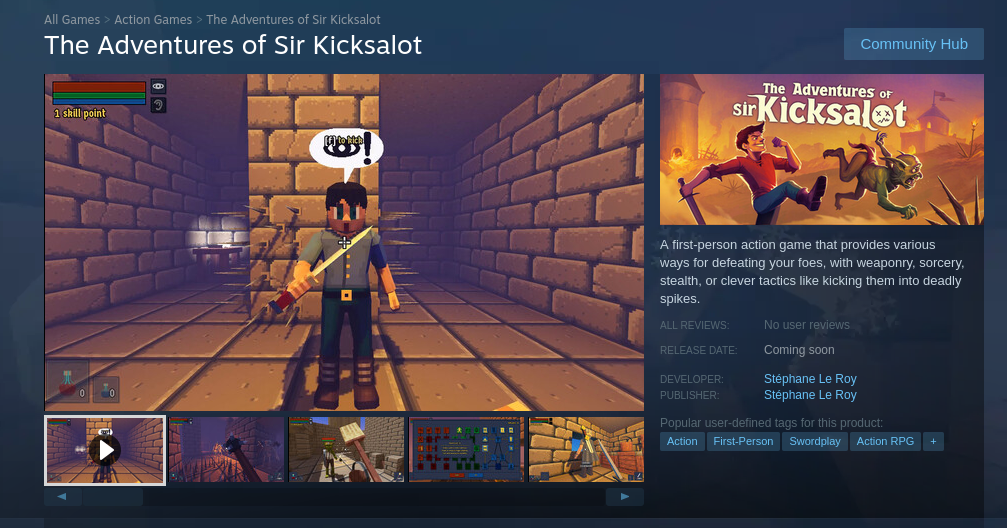This screenshot has height=528, width=1007.
Task: Click the blue potion inventory slot icon
Action: click(x=107, y=390)
